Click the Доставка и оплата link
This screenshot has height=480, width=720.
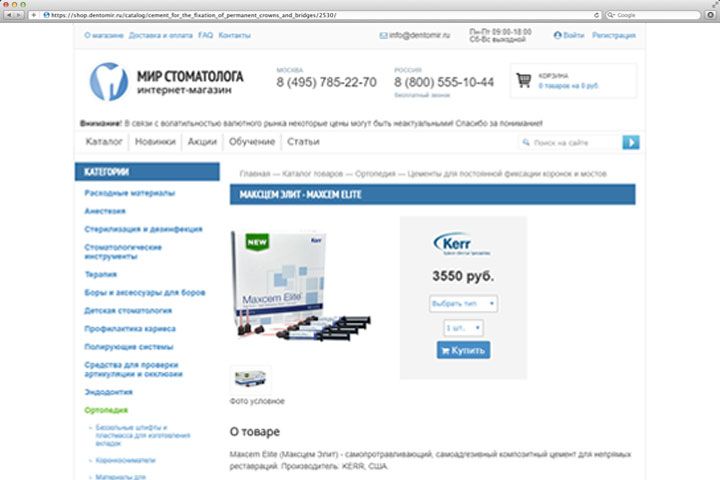pyautogui.click(x=160, y=35)
